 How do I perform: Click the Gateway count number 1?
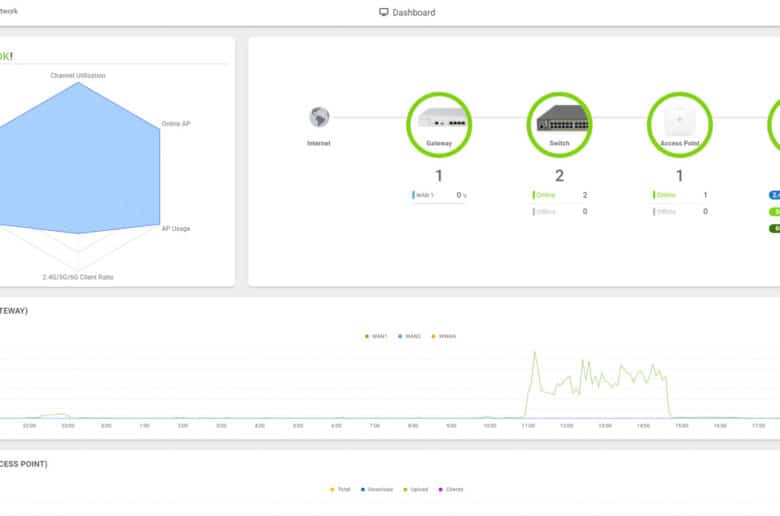[439, 176]
